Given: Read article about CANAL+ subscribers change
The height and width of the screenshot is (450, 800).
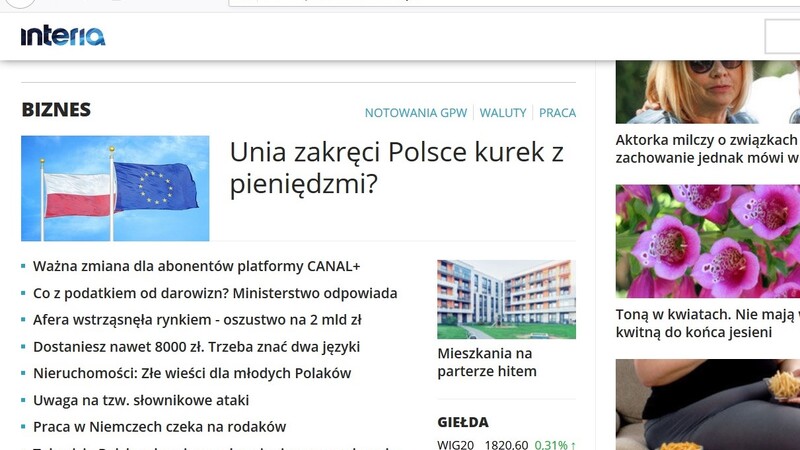Looking at the screenshot, I should point(196,267).
